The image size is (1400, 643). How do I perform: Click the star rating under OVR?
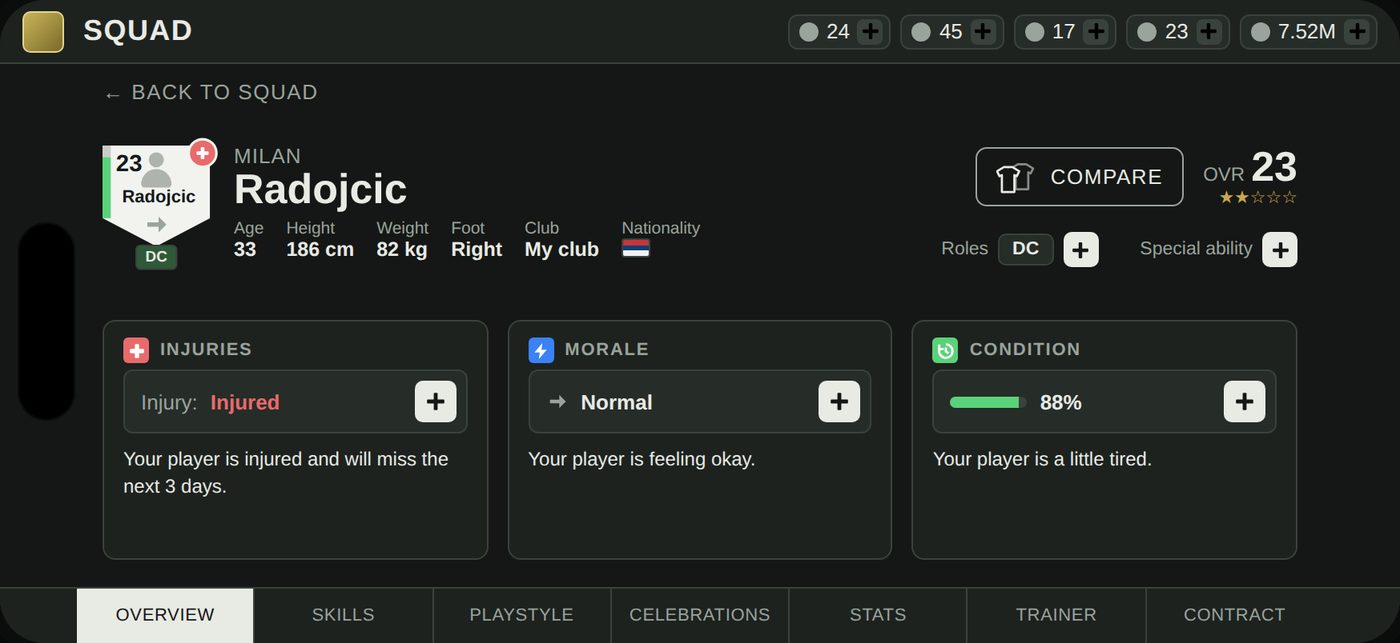point(1258,198)
